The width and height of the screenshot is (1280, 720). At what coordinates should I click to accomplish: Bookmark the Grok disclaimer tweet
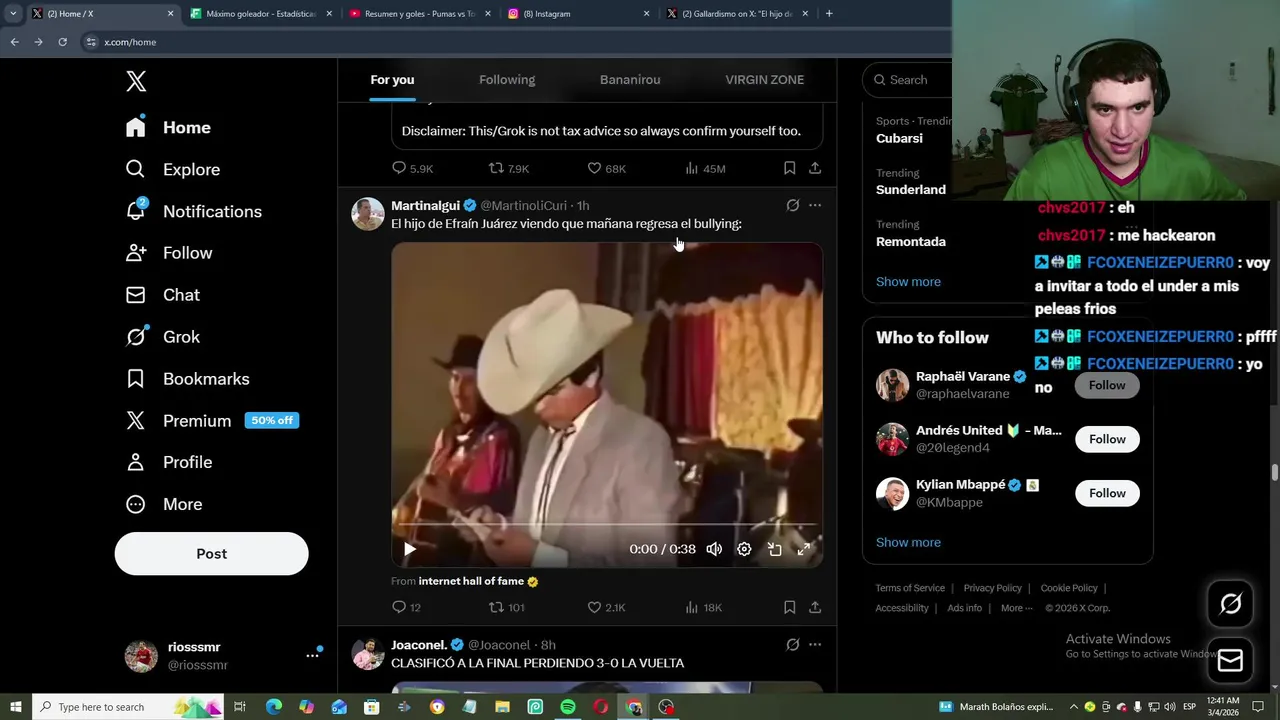(789, 168)
